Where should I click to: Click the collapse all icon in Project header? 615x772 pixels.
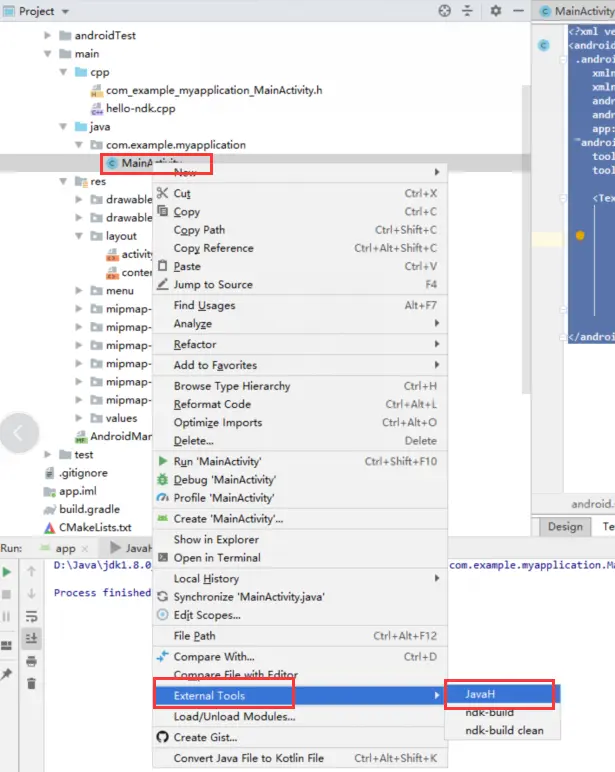(467, 11)
